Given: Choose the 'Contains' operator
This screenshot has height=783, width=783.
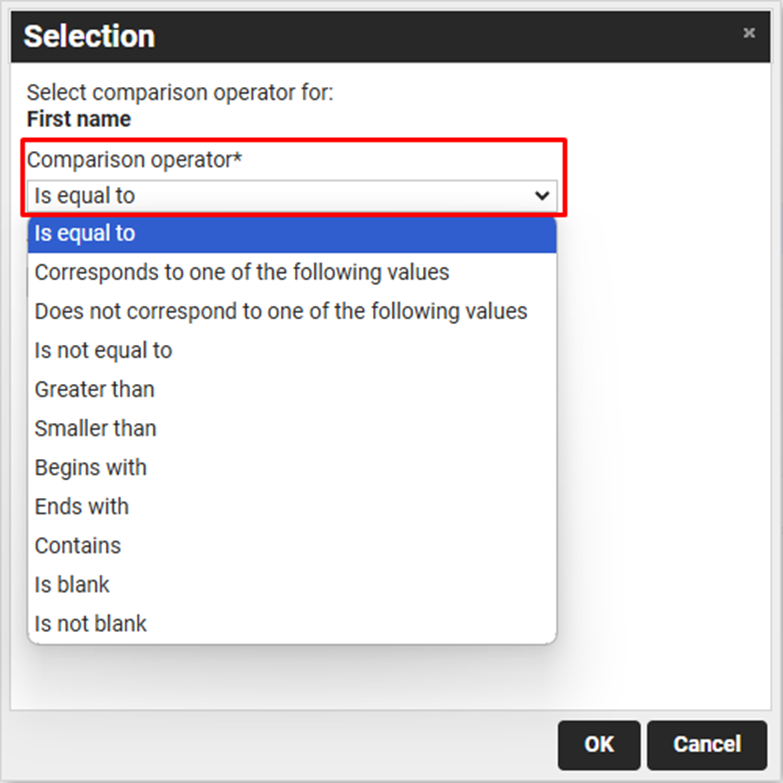Looking at the screenshot, I should click(78, 545).
